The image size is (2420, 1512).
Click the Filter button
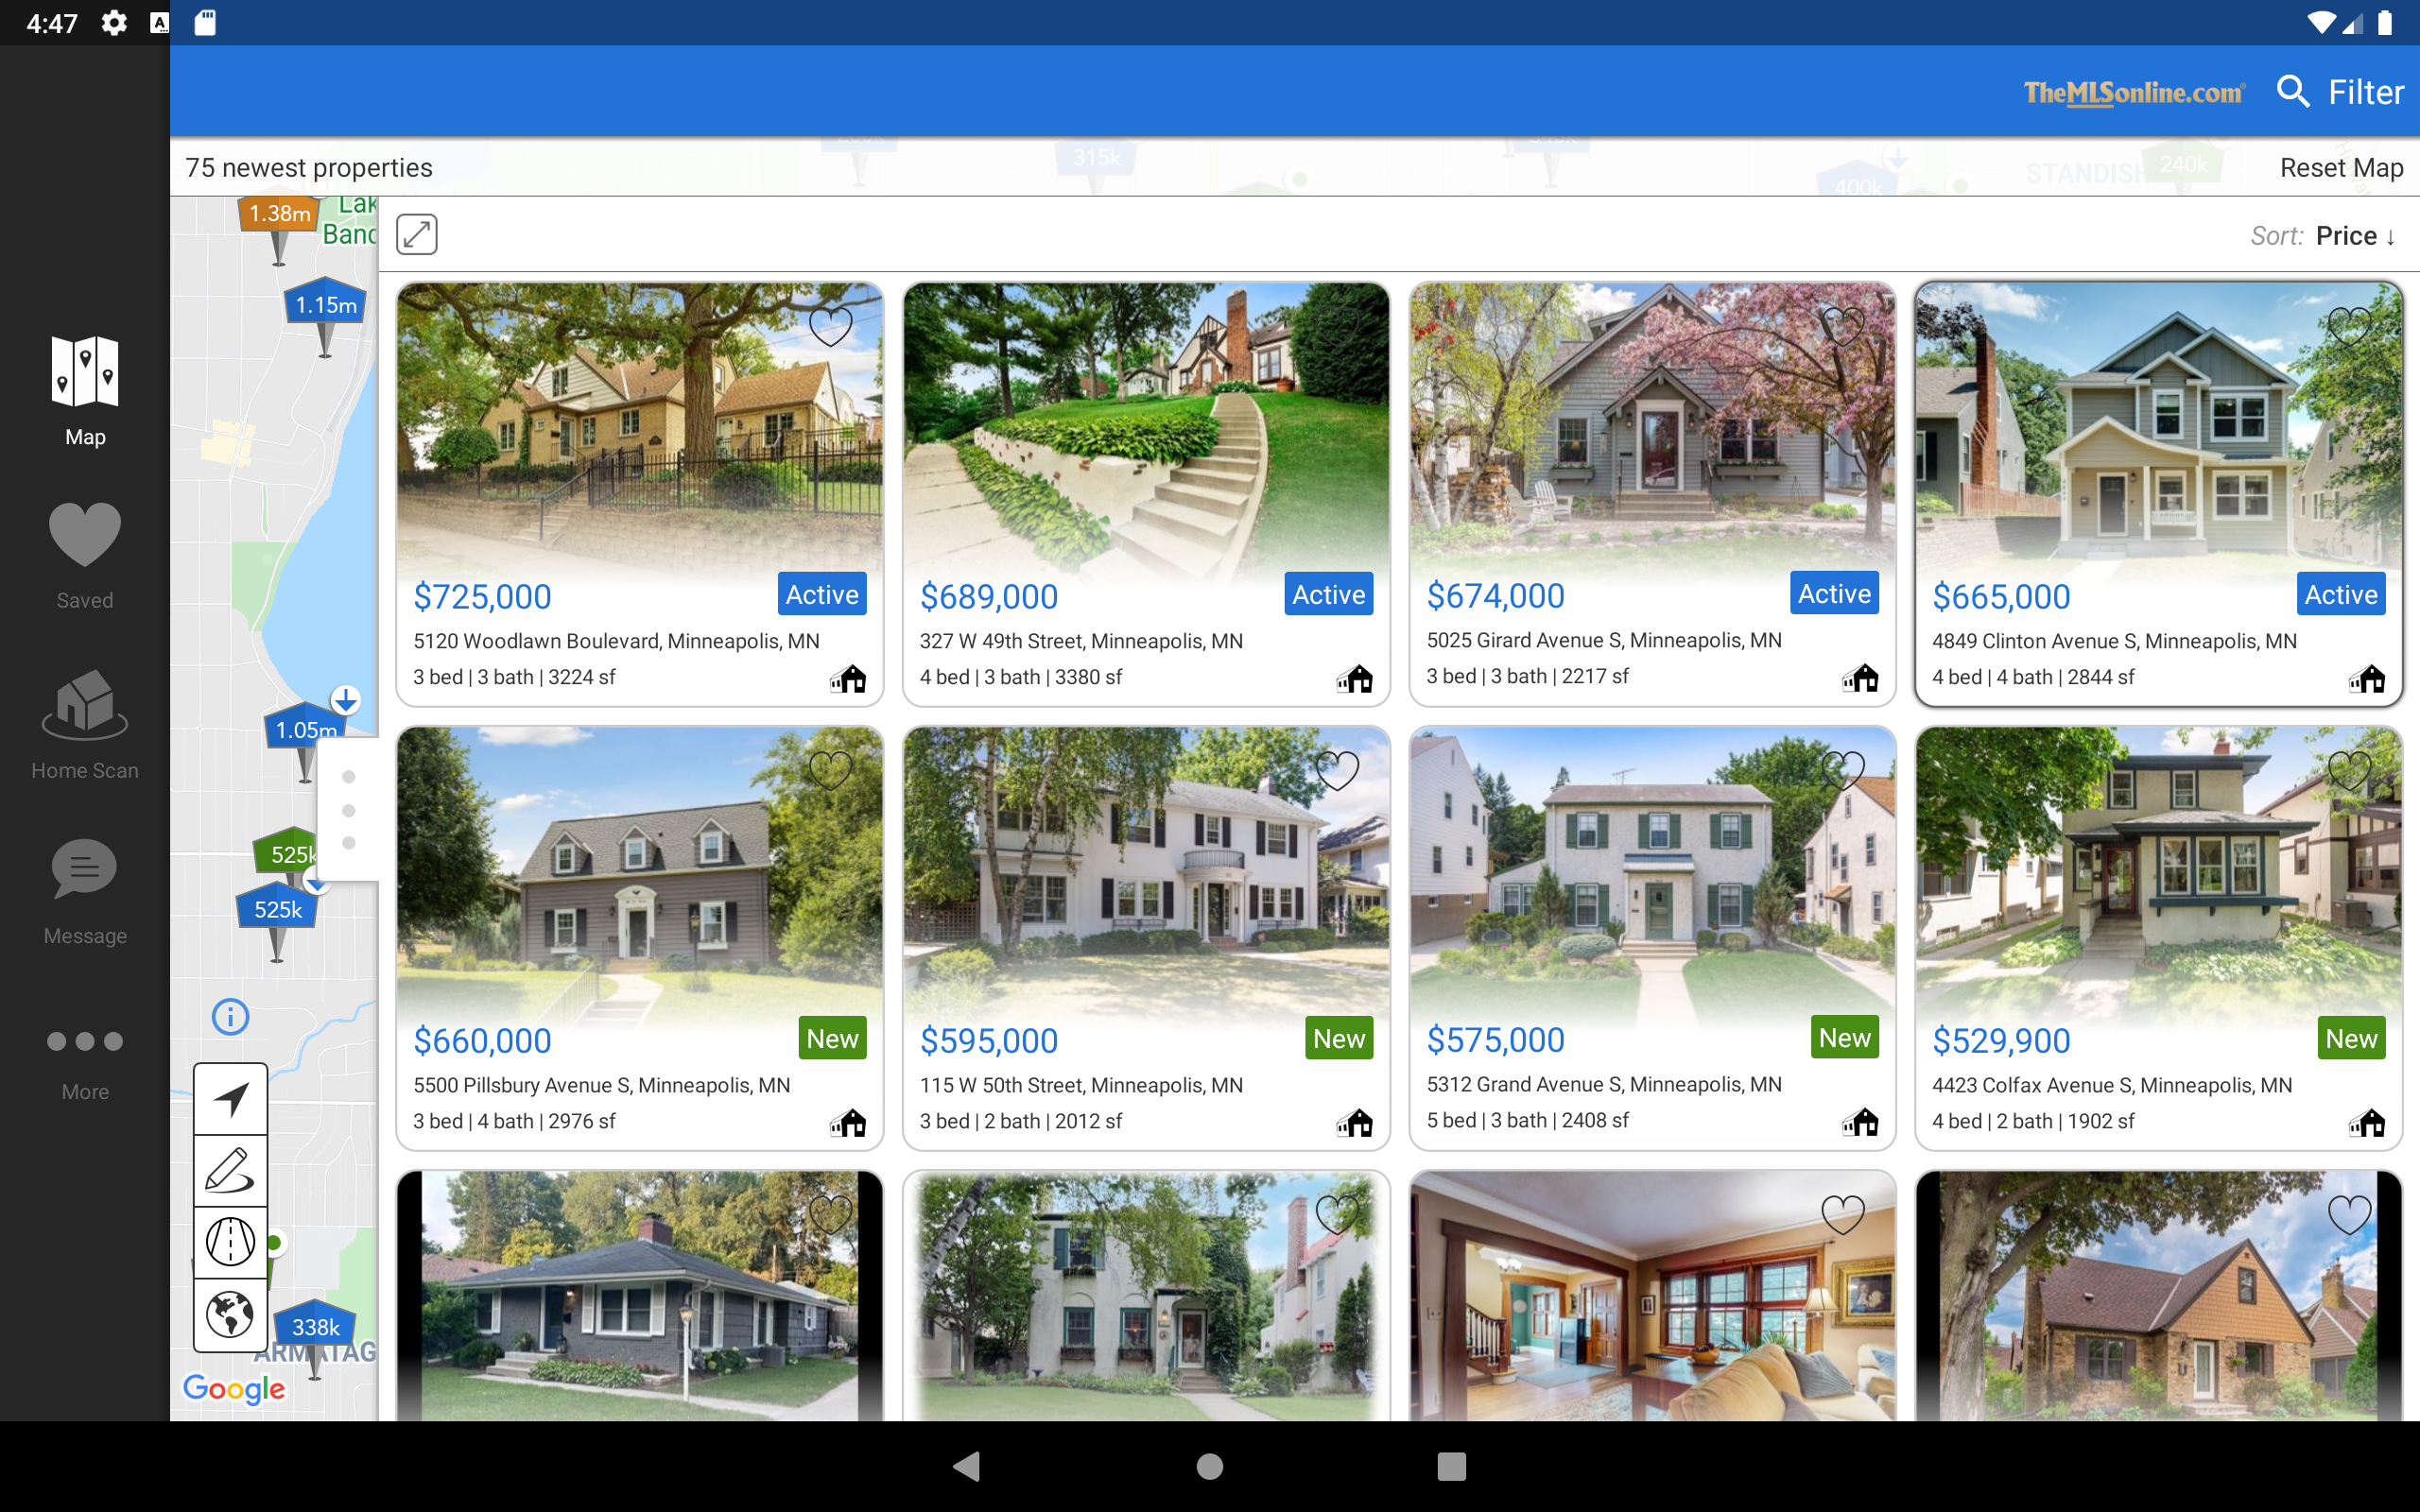2366,92
